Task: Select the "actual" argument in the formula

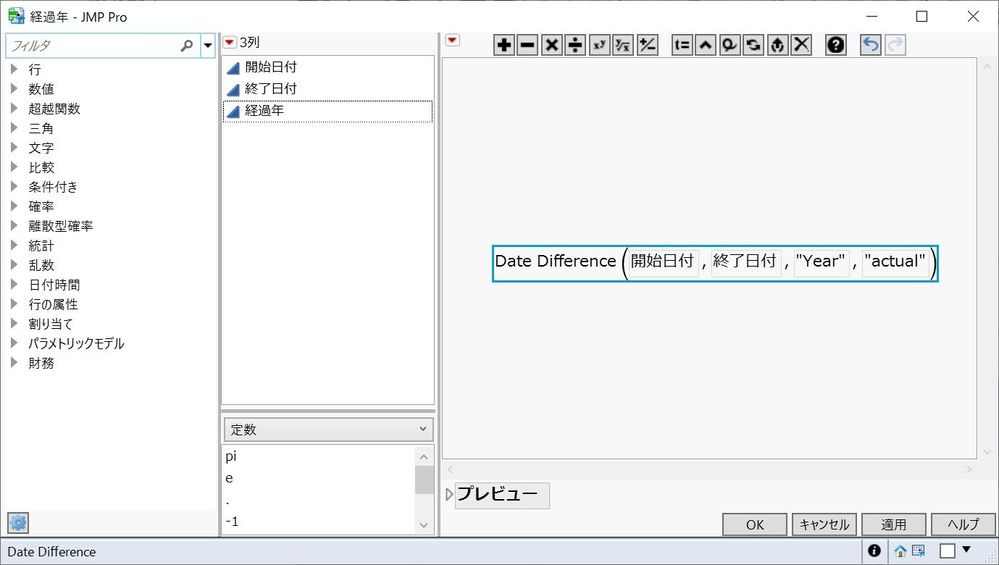Action: [x=895, y=261]
